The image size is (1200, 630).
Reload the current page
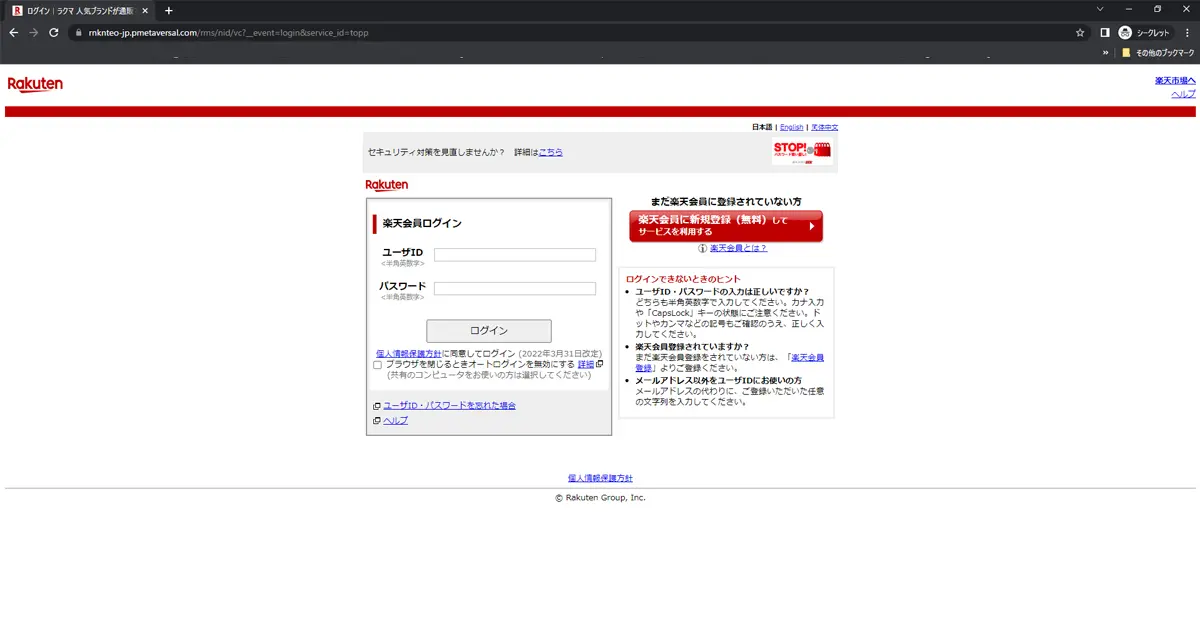(x=53, y=32)
